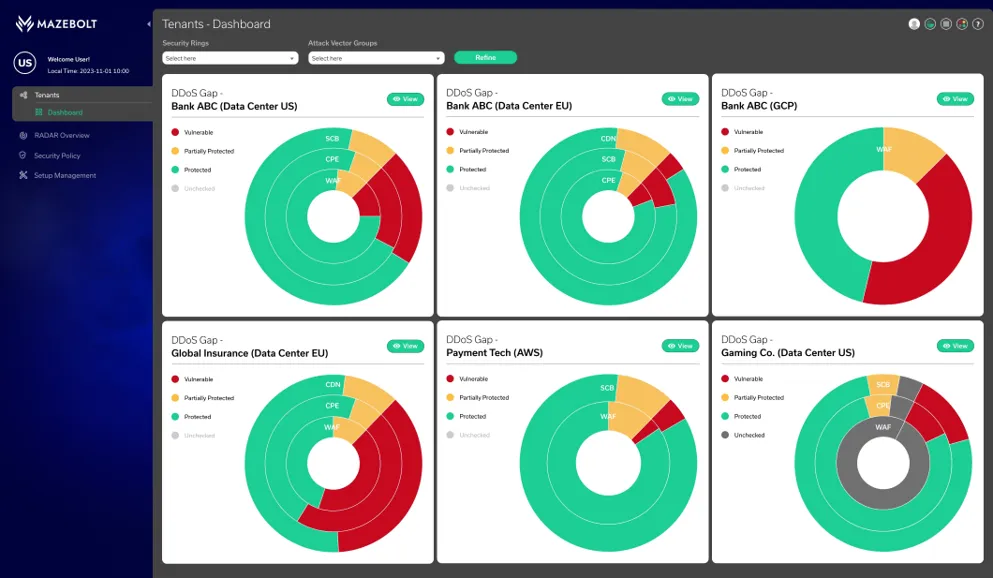Click the "Bank ABC (Data Center US)" card title

[x=234, y=106]
